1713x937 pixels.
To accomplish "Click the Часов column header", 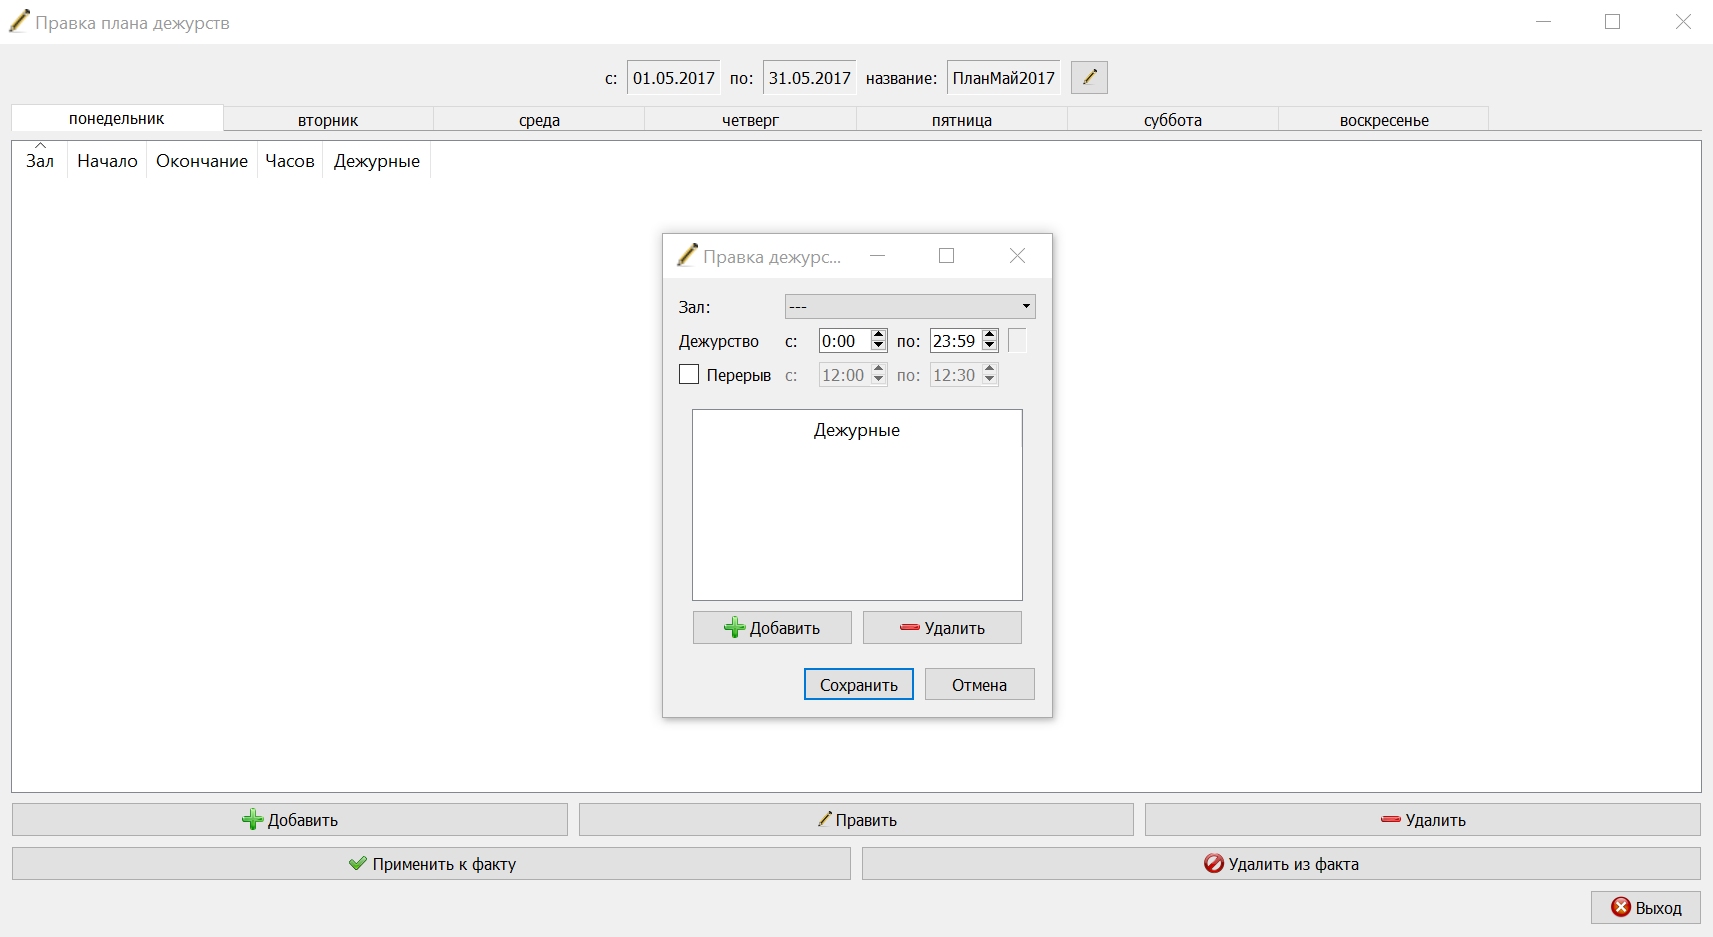I will (290, 160).
